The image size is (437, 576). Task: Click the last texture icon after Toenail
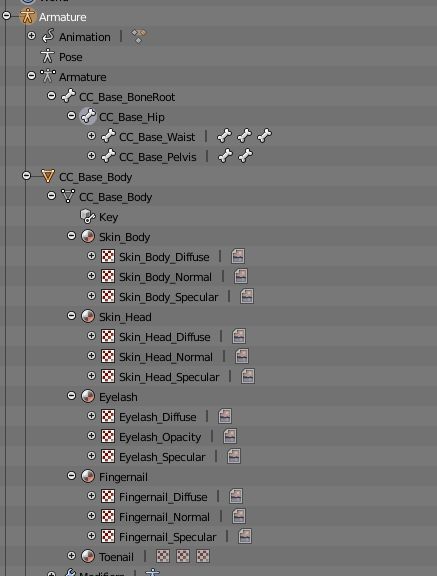tap(203, 556)
